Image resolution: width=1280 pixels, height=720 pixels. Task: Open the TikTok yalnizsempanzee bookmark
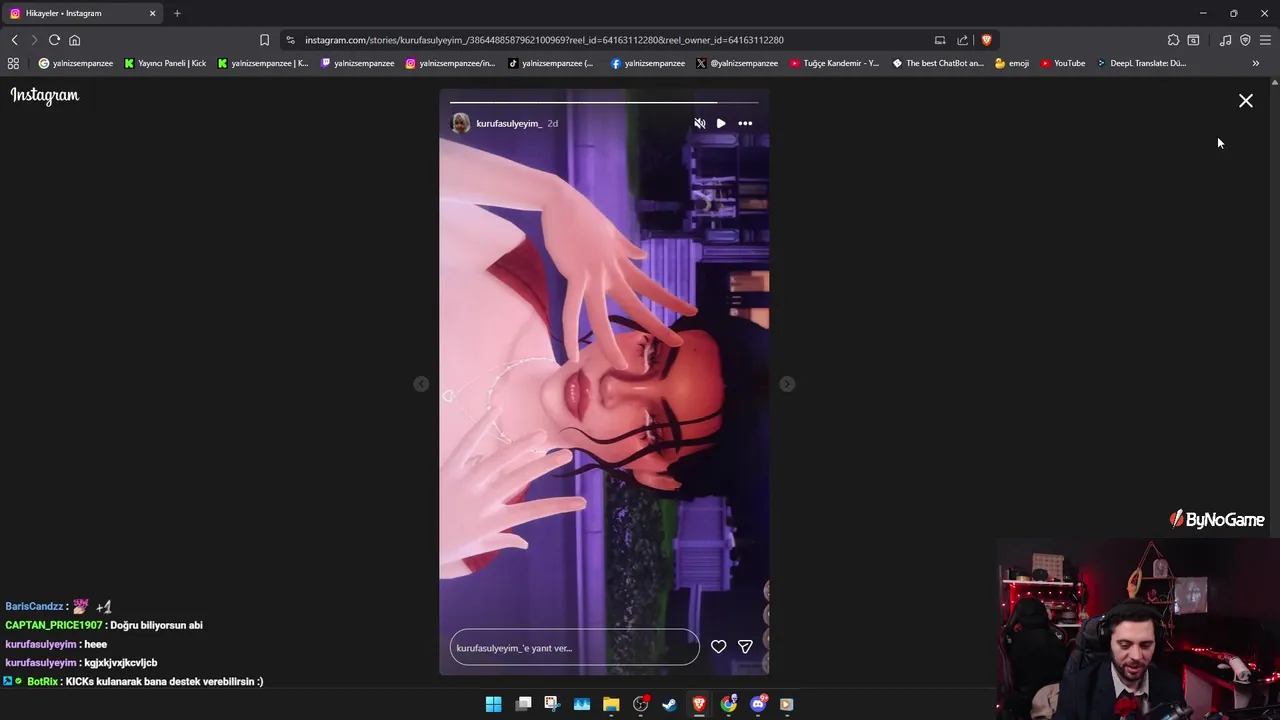tap(550, 63)
